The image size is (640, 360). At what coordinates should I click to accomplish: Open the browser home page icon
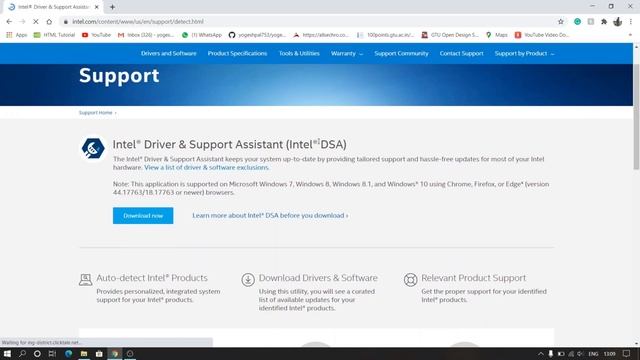tap(49, 22)
